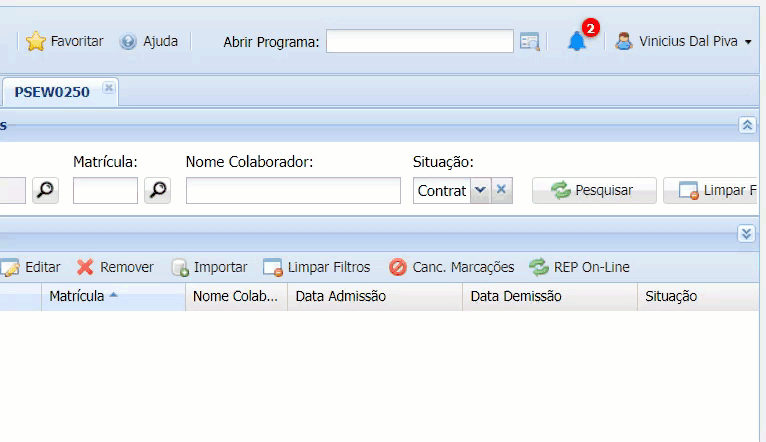Close the PSEW0250 tab
766x442 pixels.
click(x=109, y=88)
